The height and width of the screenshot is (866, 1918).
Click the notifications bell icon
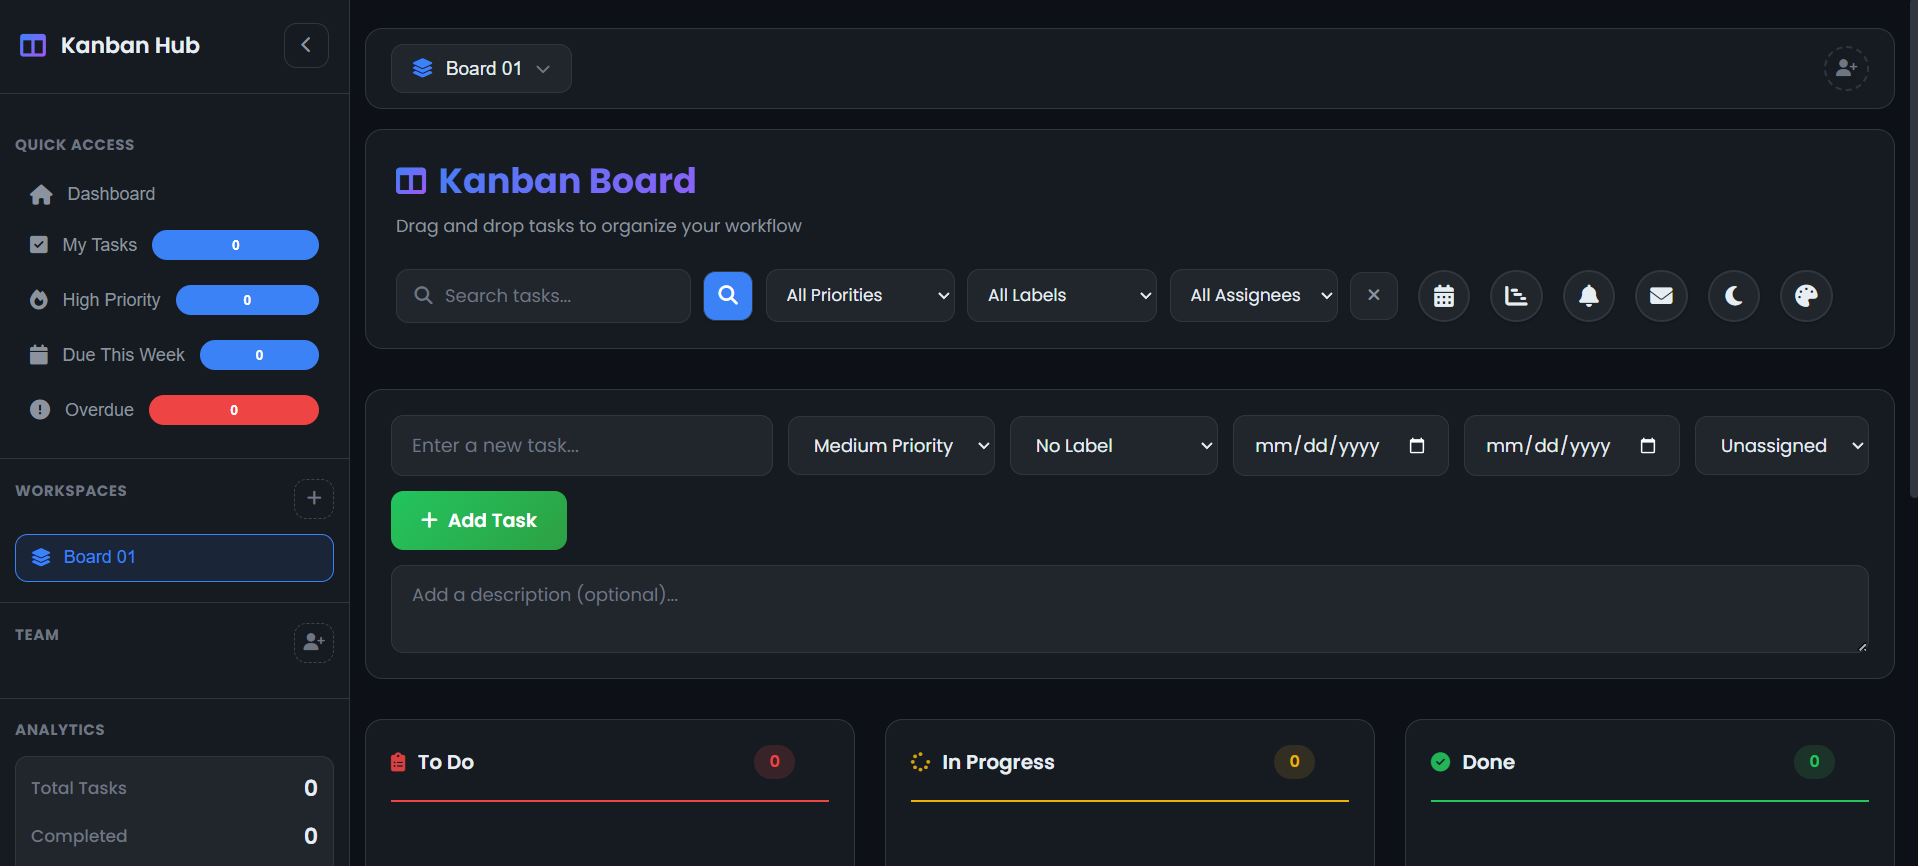tap(1588, 296)
